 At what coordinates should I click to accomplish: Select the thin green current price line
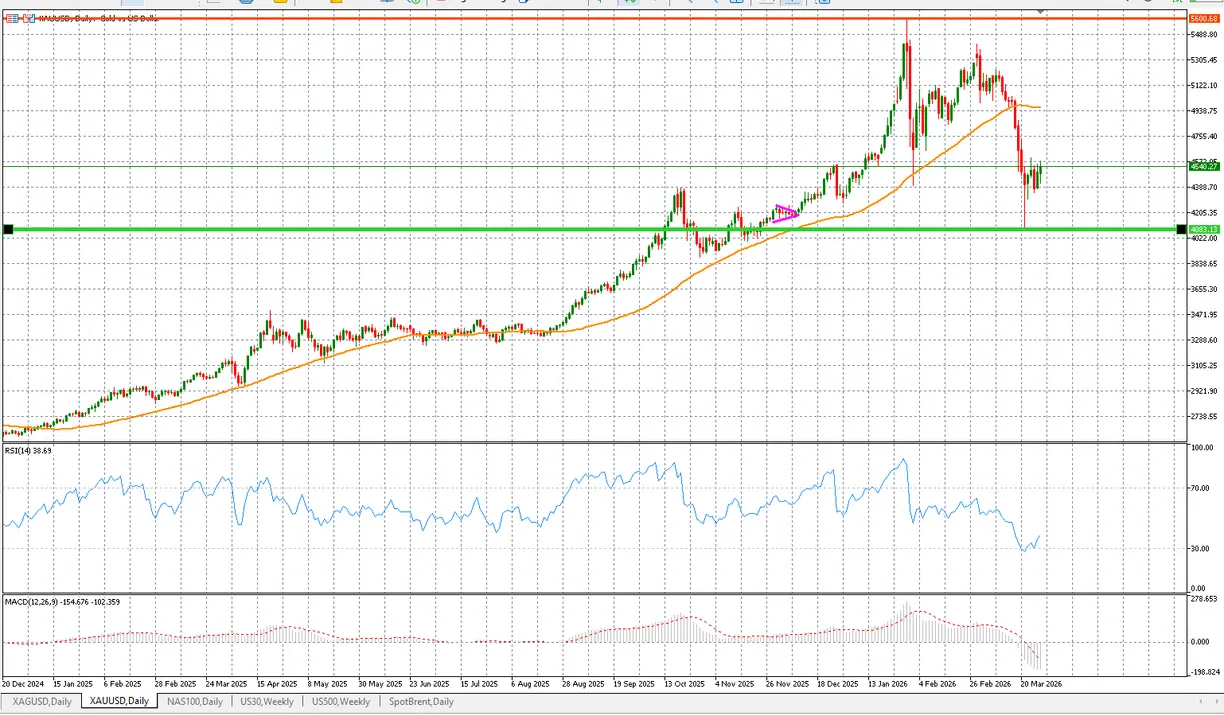coord(594,167)
